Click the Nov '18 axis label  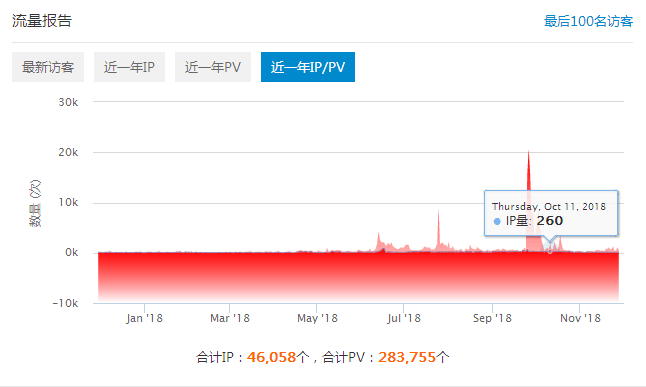[x=580, y=318]
